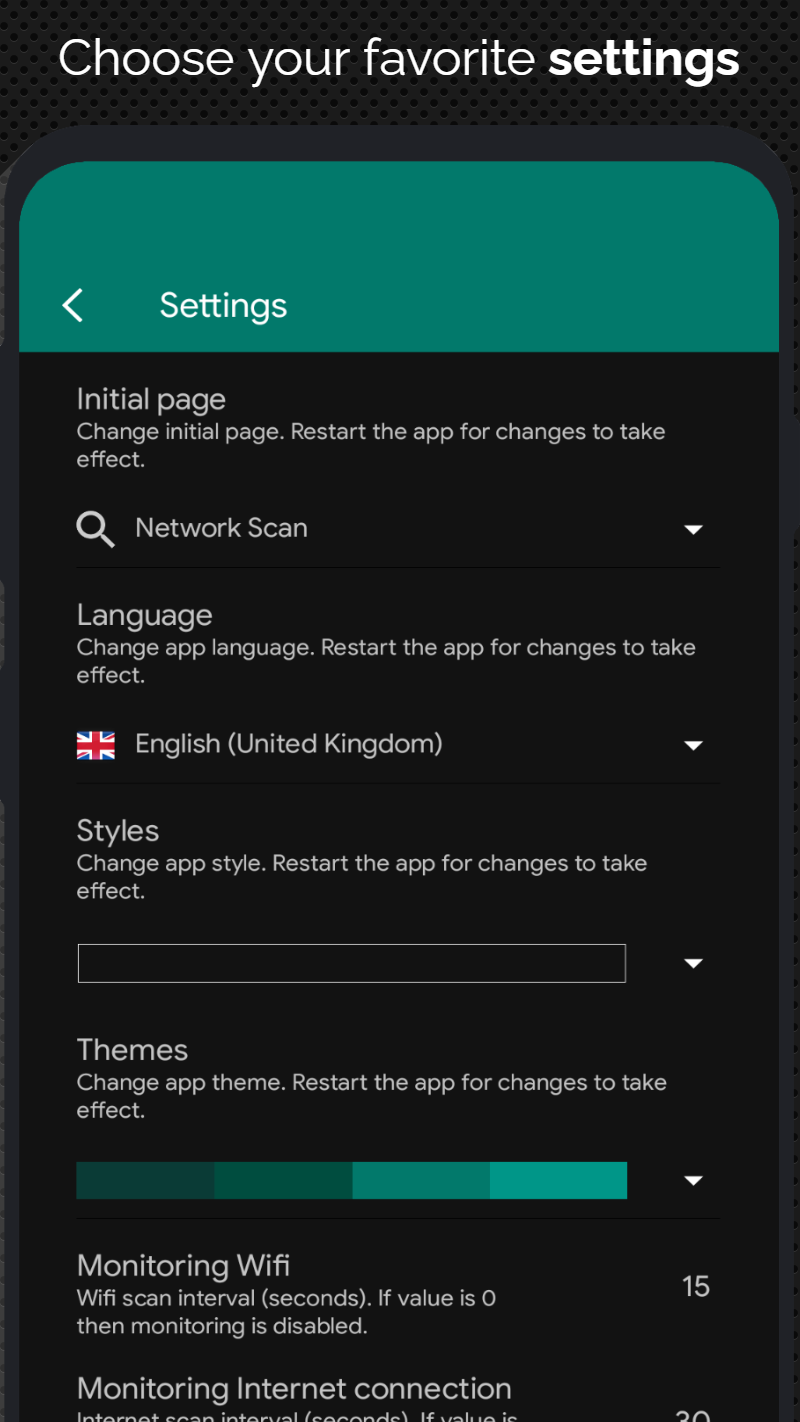The image size is (800, 1422).
Task: Expand the Initial page dropdown arrow
Action: coord(693,529)
